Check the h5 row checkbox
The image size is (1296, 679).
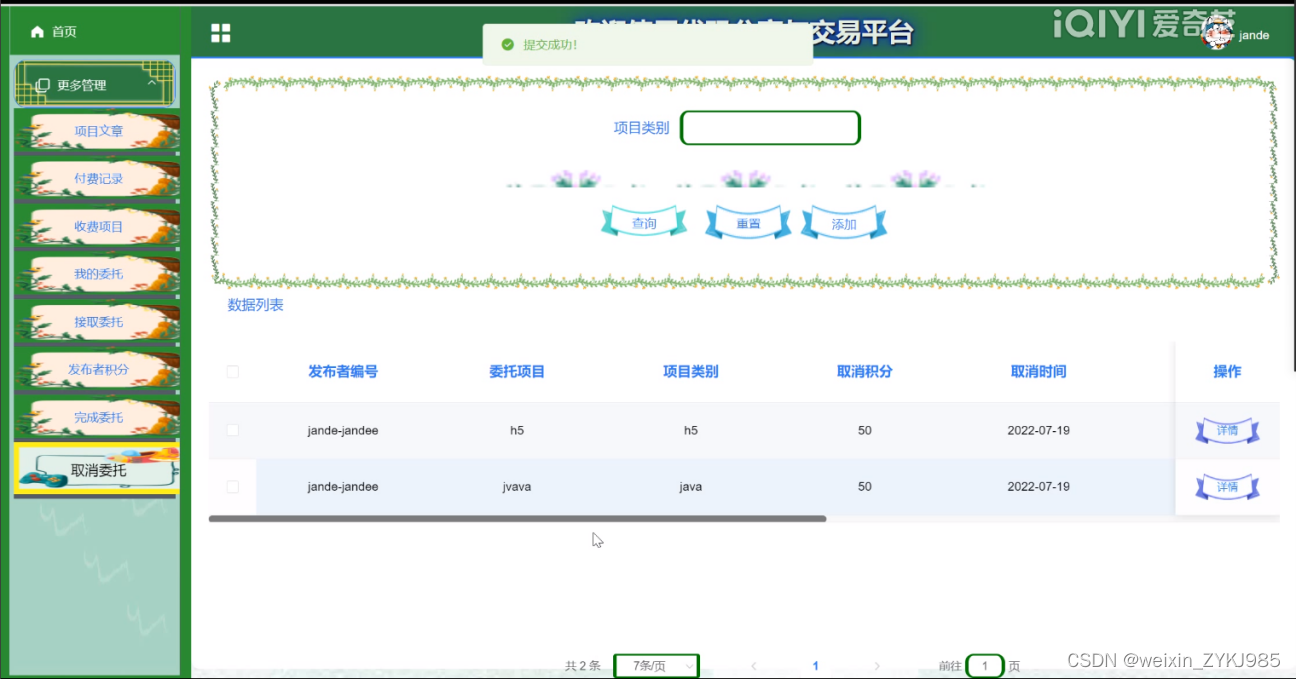(x=233, y=430)
